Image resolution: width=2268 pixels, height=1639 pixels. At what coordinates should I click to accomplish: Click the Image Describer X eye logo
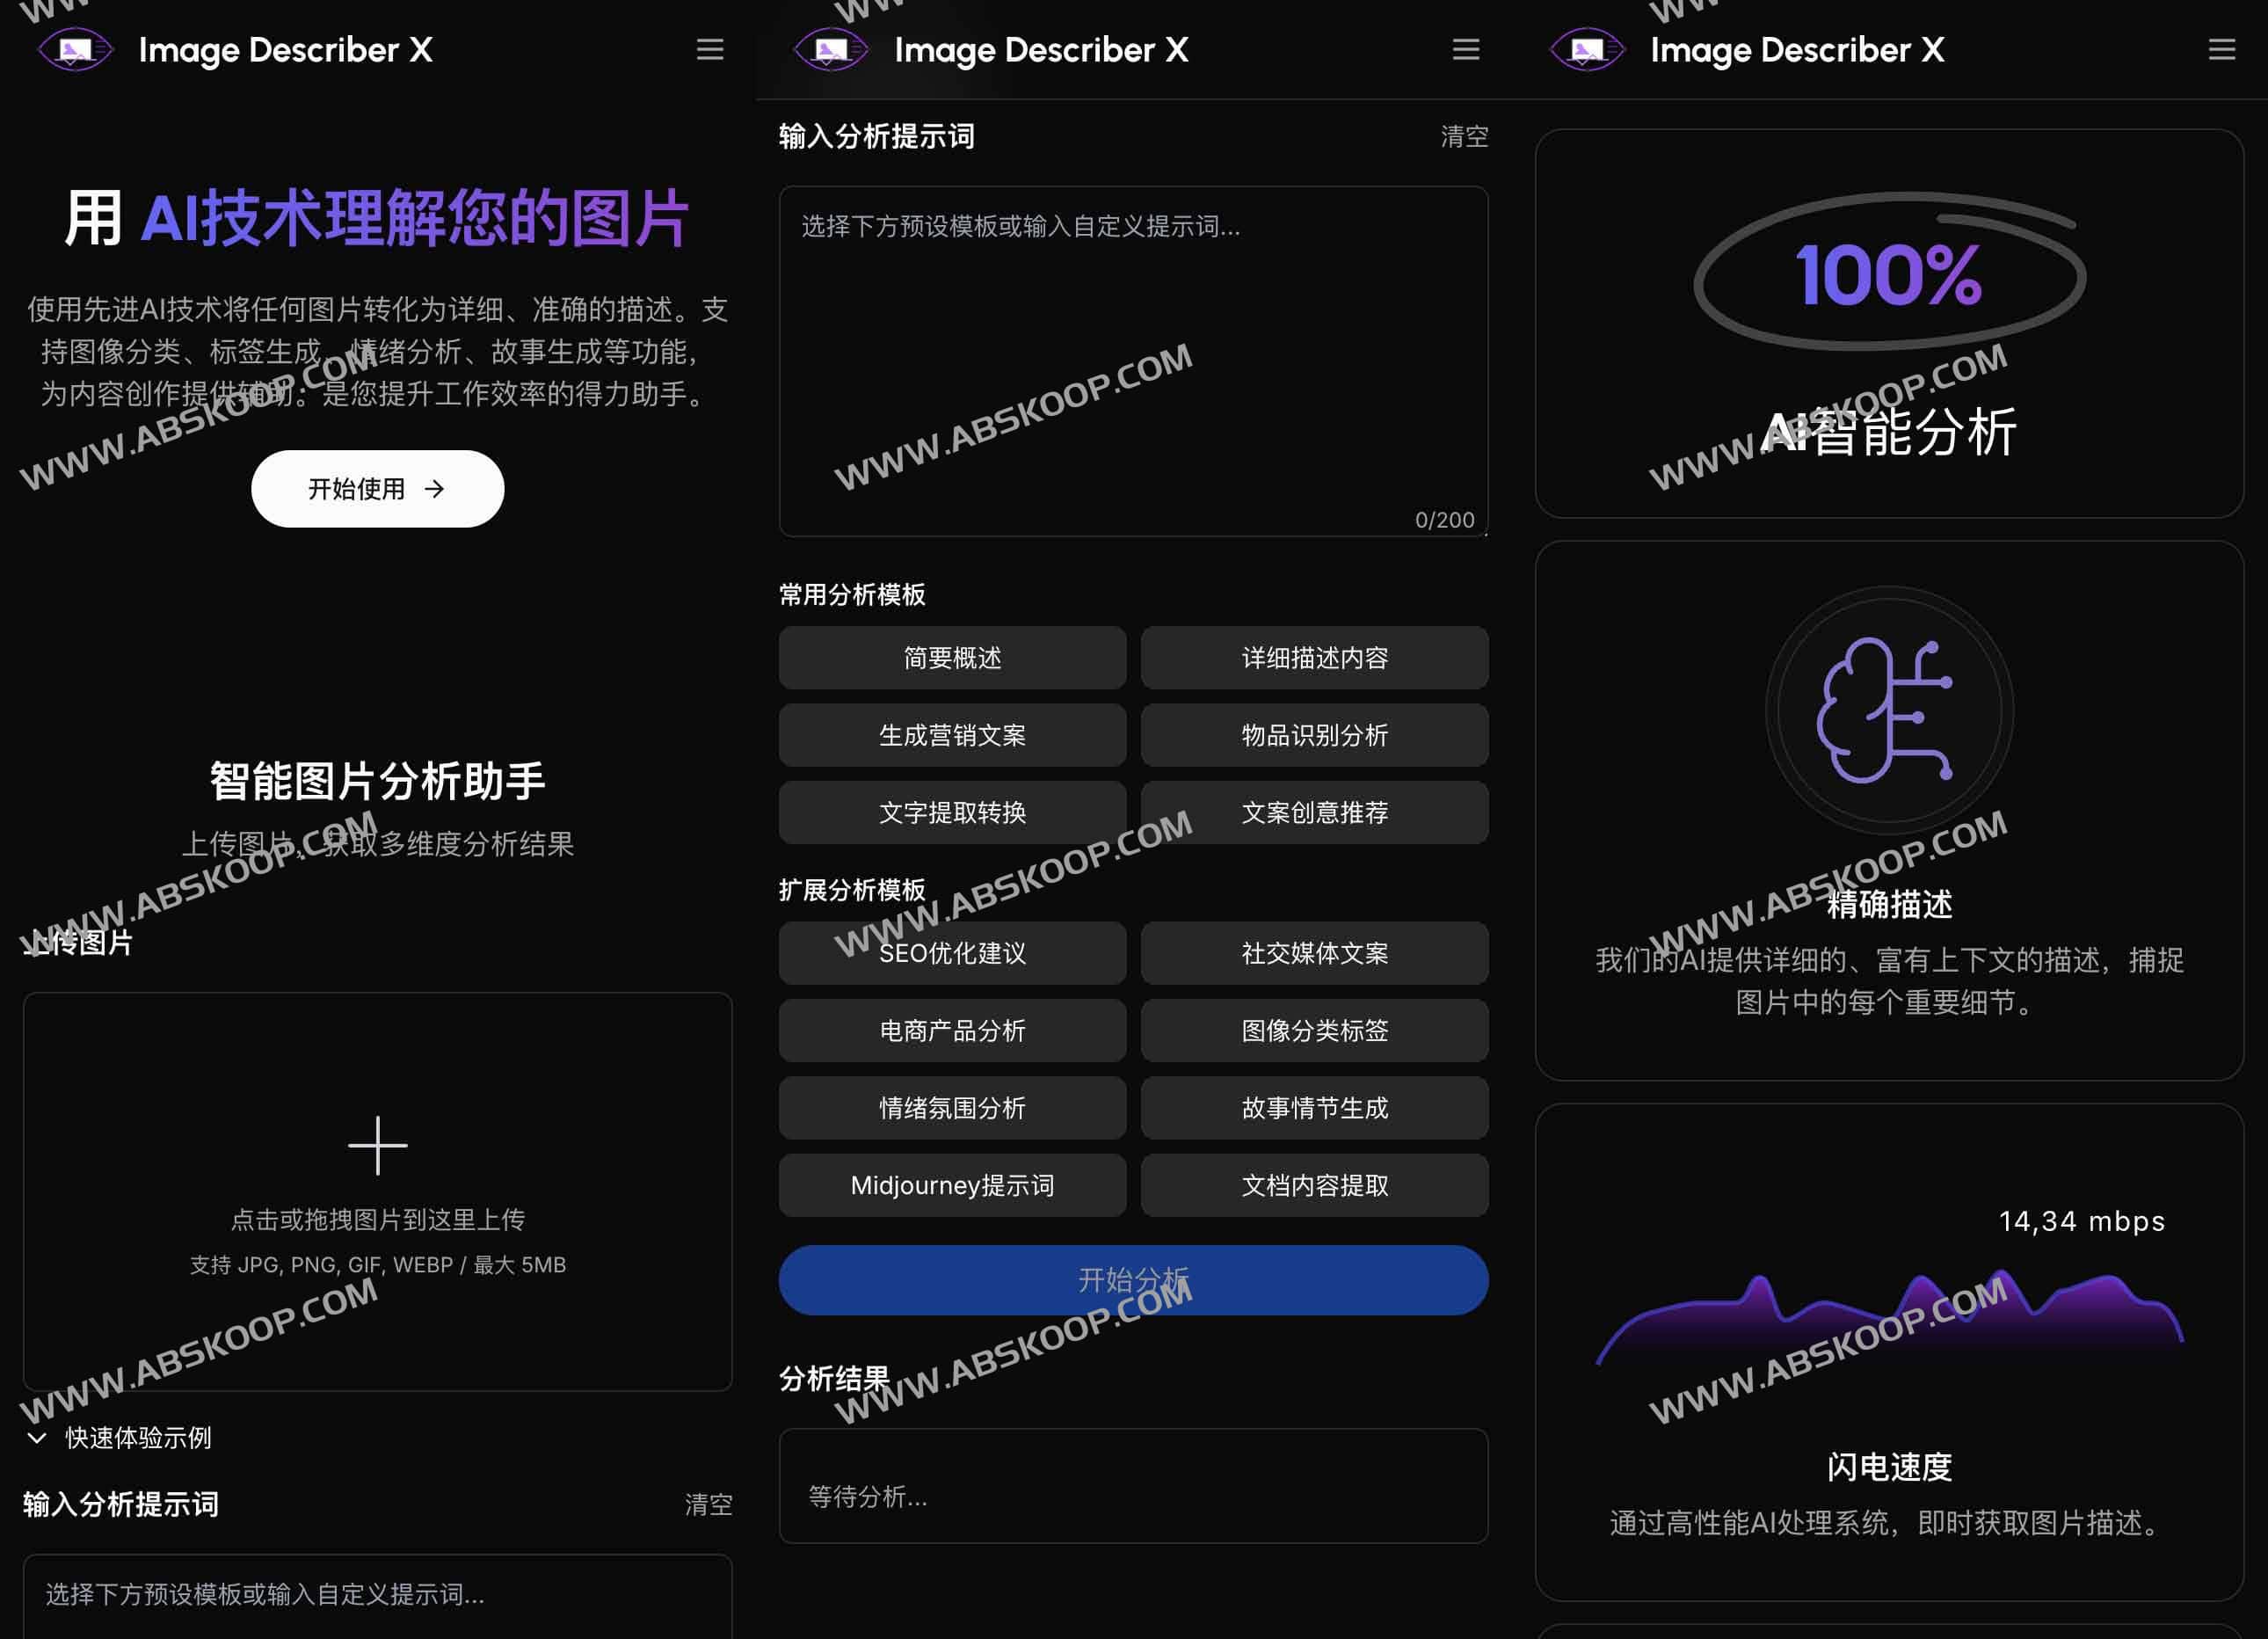coord(74,49)
